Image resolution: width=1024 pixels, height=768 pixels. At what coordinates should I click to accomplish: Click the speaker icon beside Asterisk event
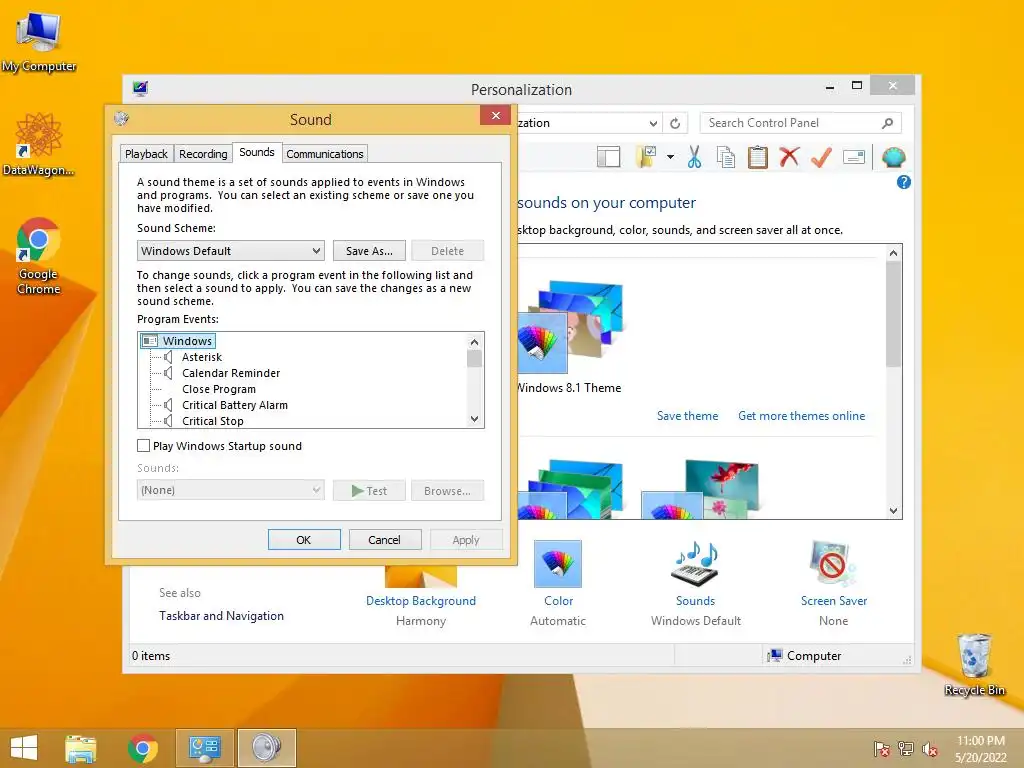[x=168, y=357]
